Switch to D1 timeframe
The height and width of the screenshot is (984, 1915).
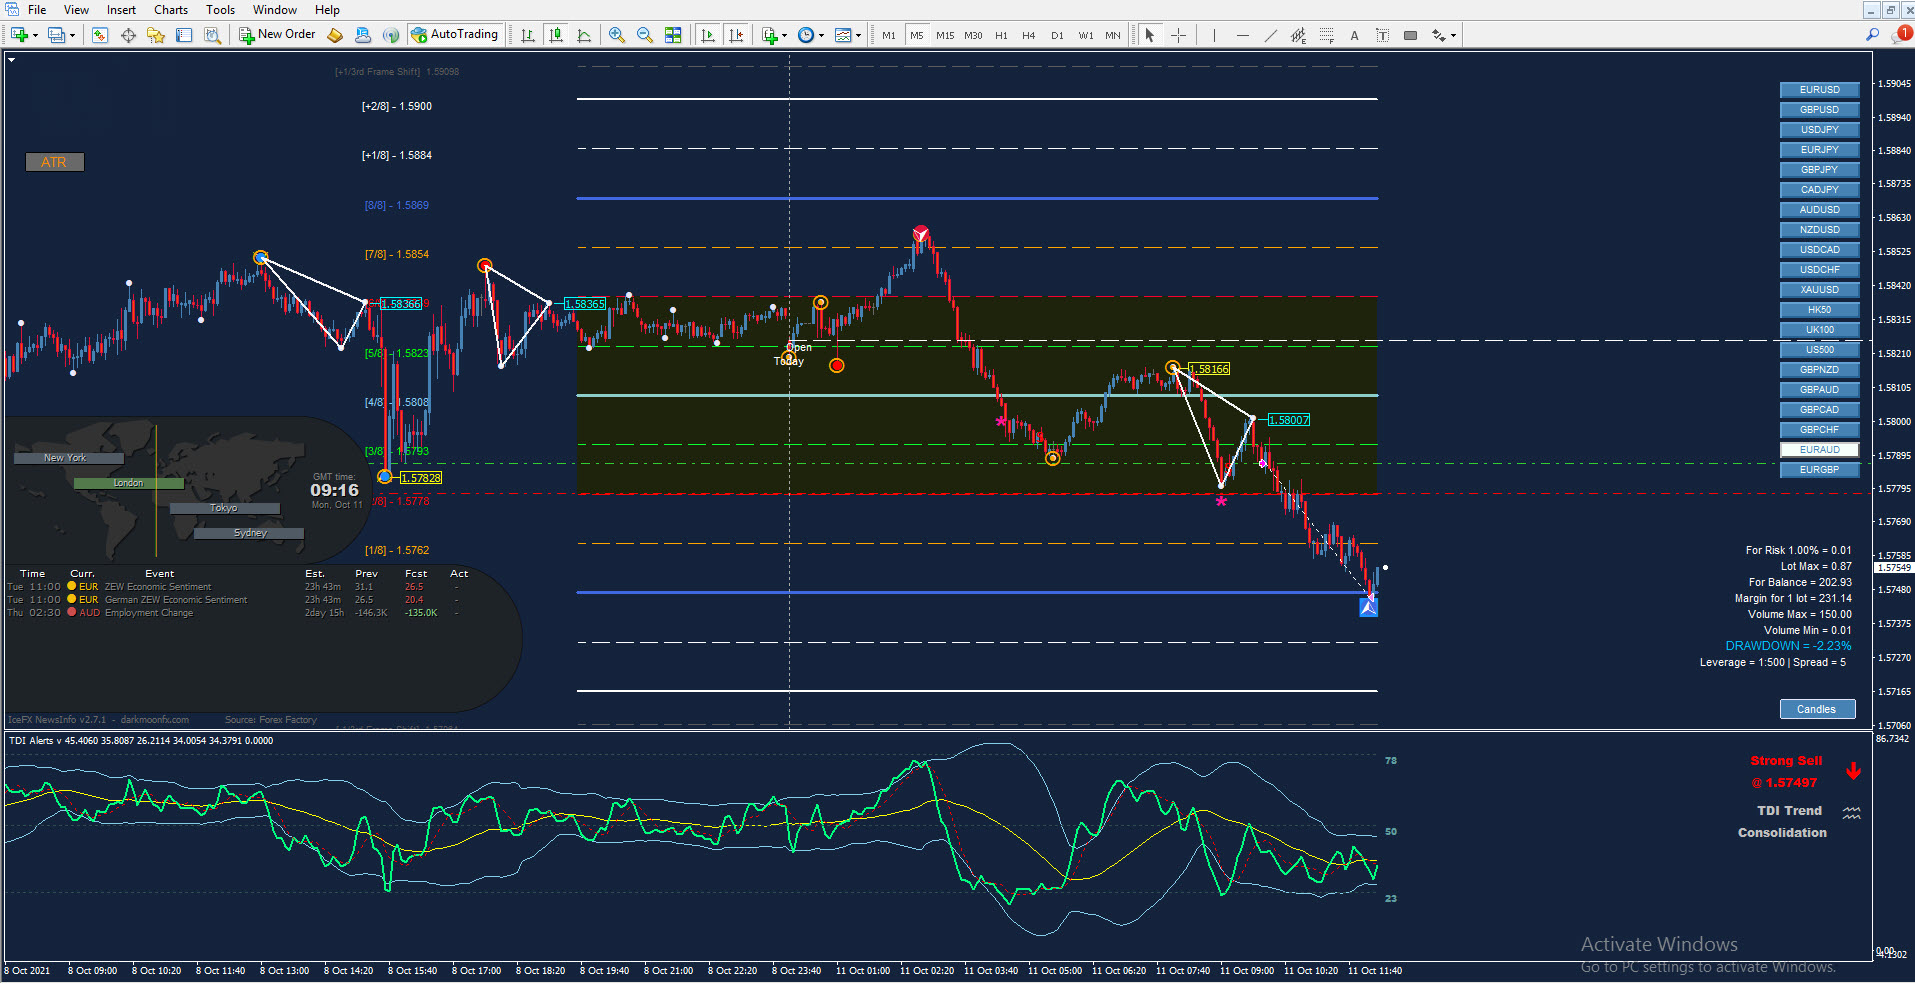(1057, 35)
